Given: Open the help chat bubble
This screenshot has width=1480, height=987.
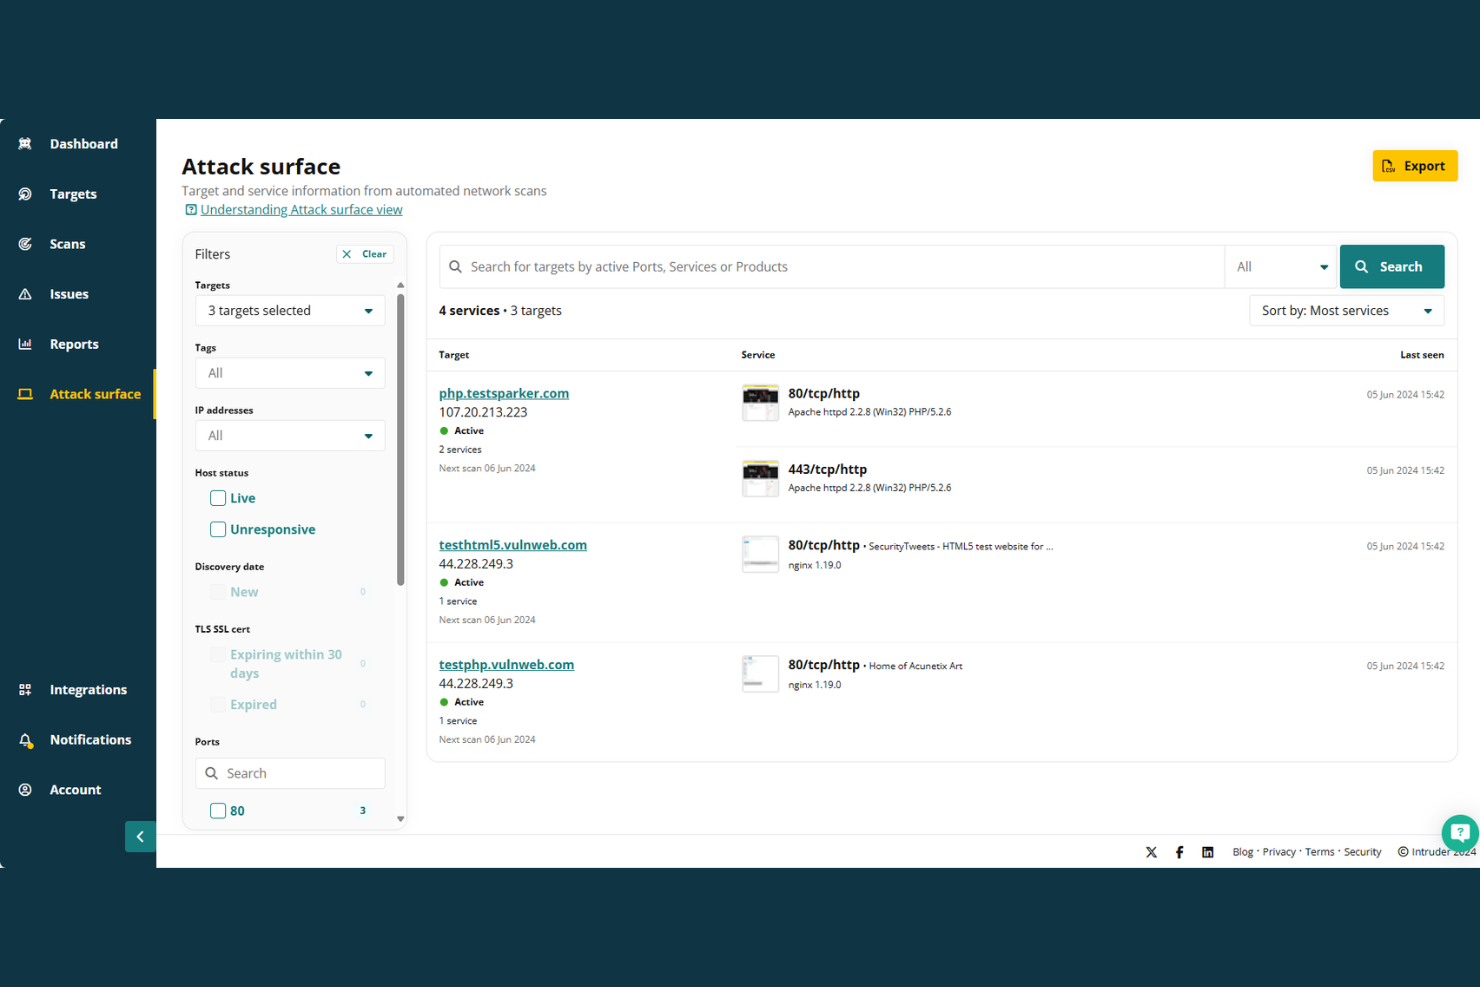Looking at the screenshot, I should [x=1459, y=832].
